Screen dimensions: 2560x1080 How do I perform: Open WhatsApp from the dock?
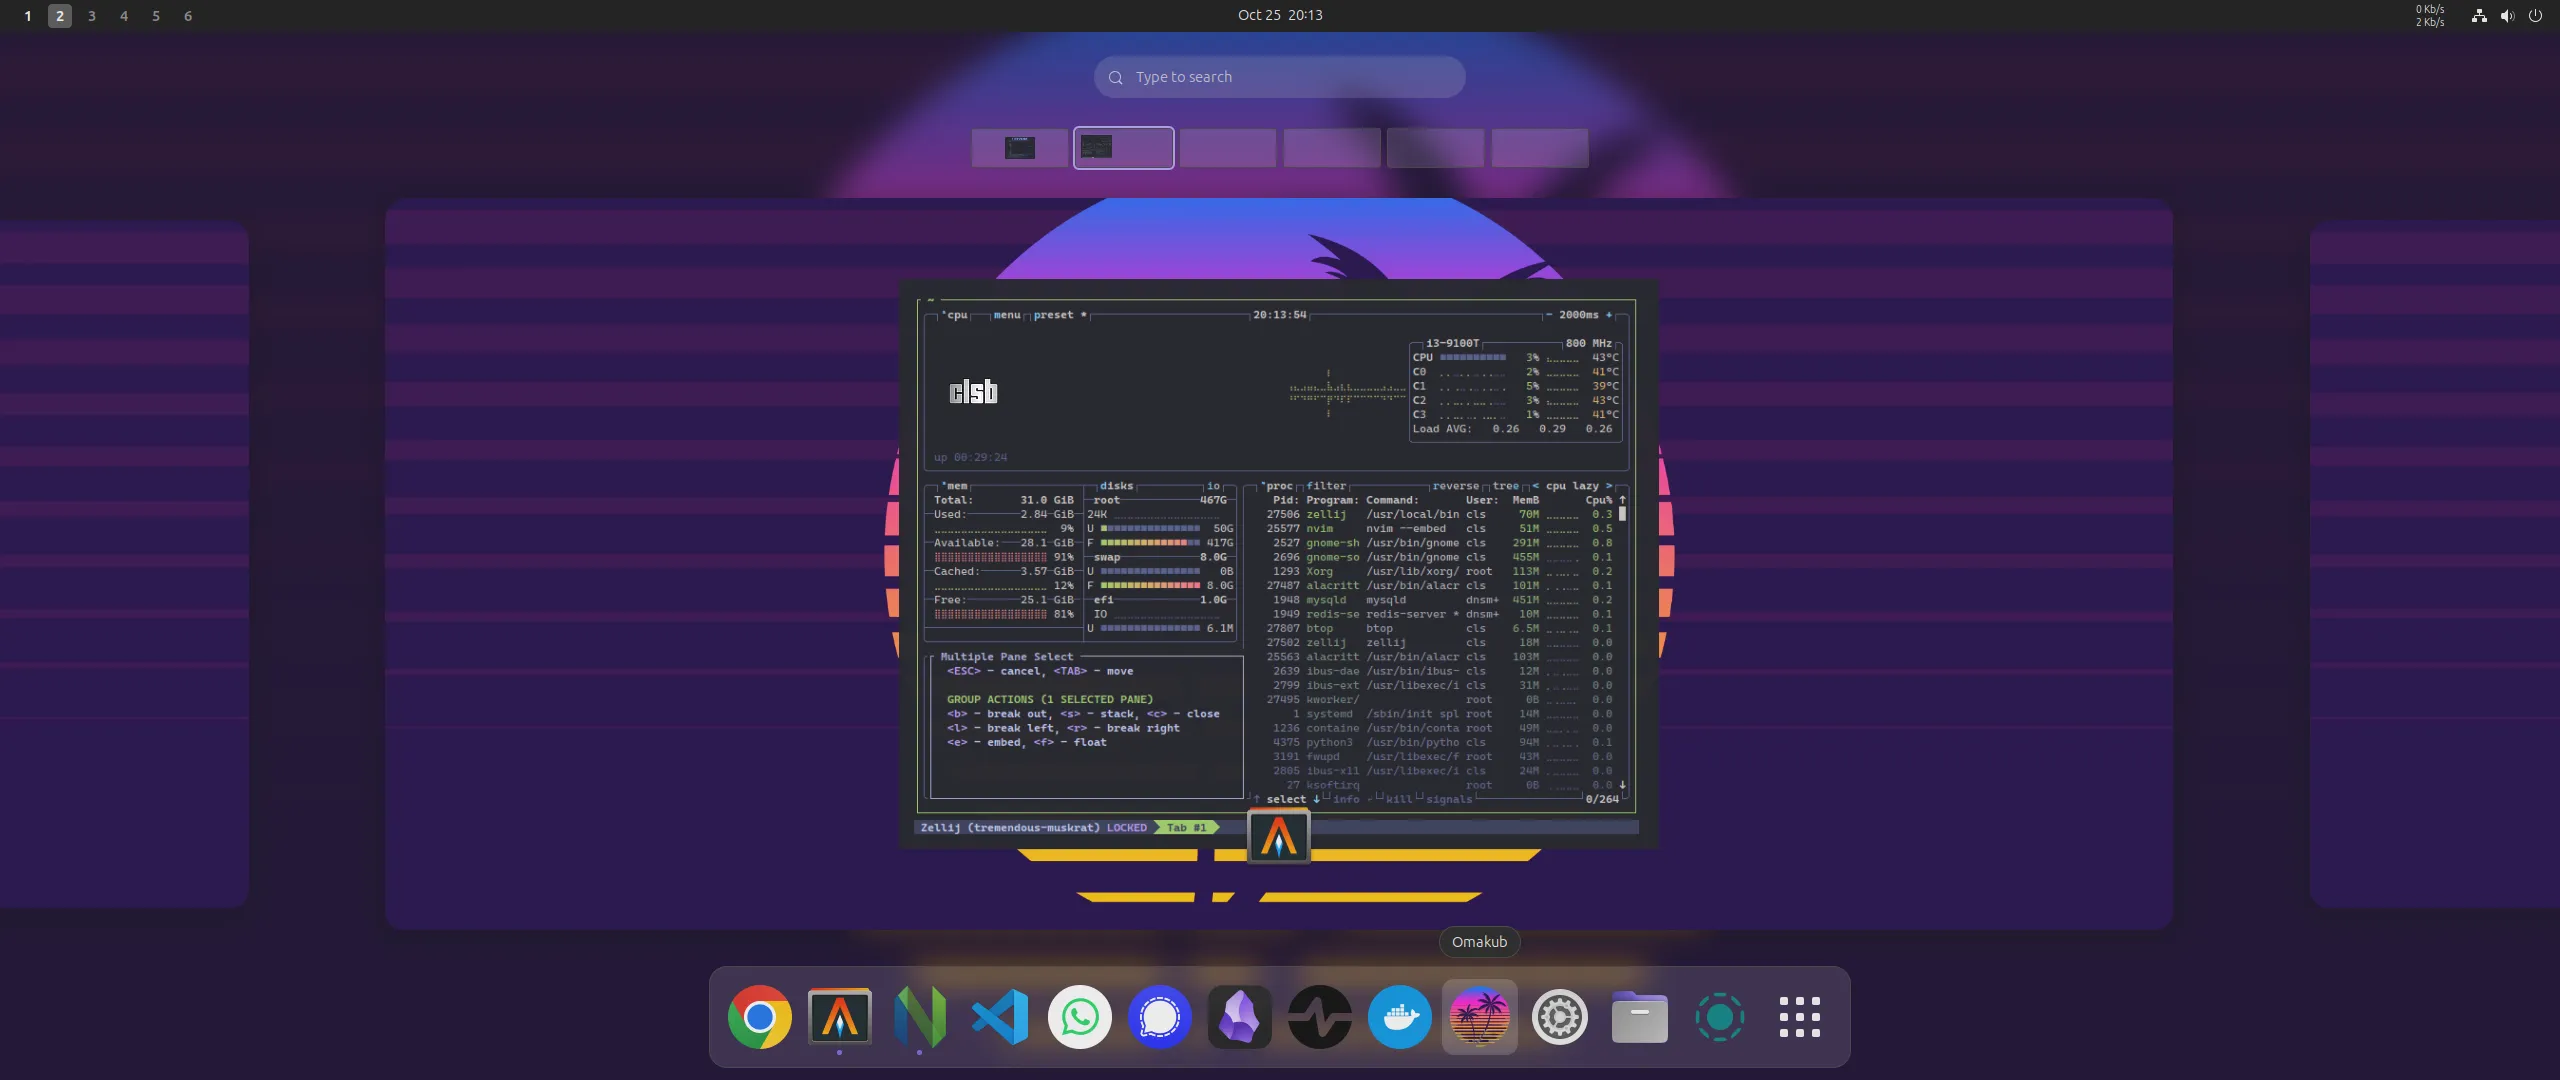(x=1079, y=1017)
